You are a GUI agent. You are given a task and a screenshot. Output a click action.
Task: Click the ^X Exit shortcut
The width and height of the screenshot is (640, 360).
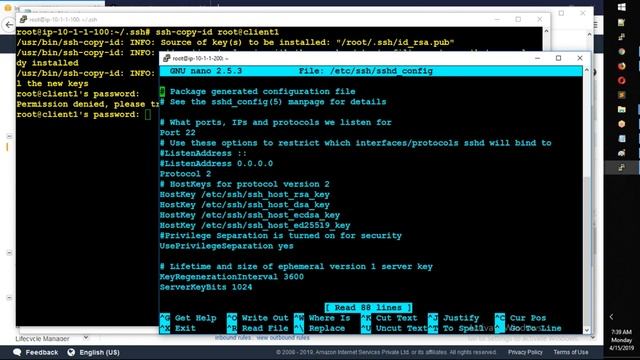coord(178,328)
